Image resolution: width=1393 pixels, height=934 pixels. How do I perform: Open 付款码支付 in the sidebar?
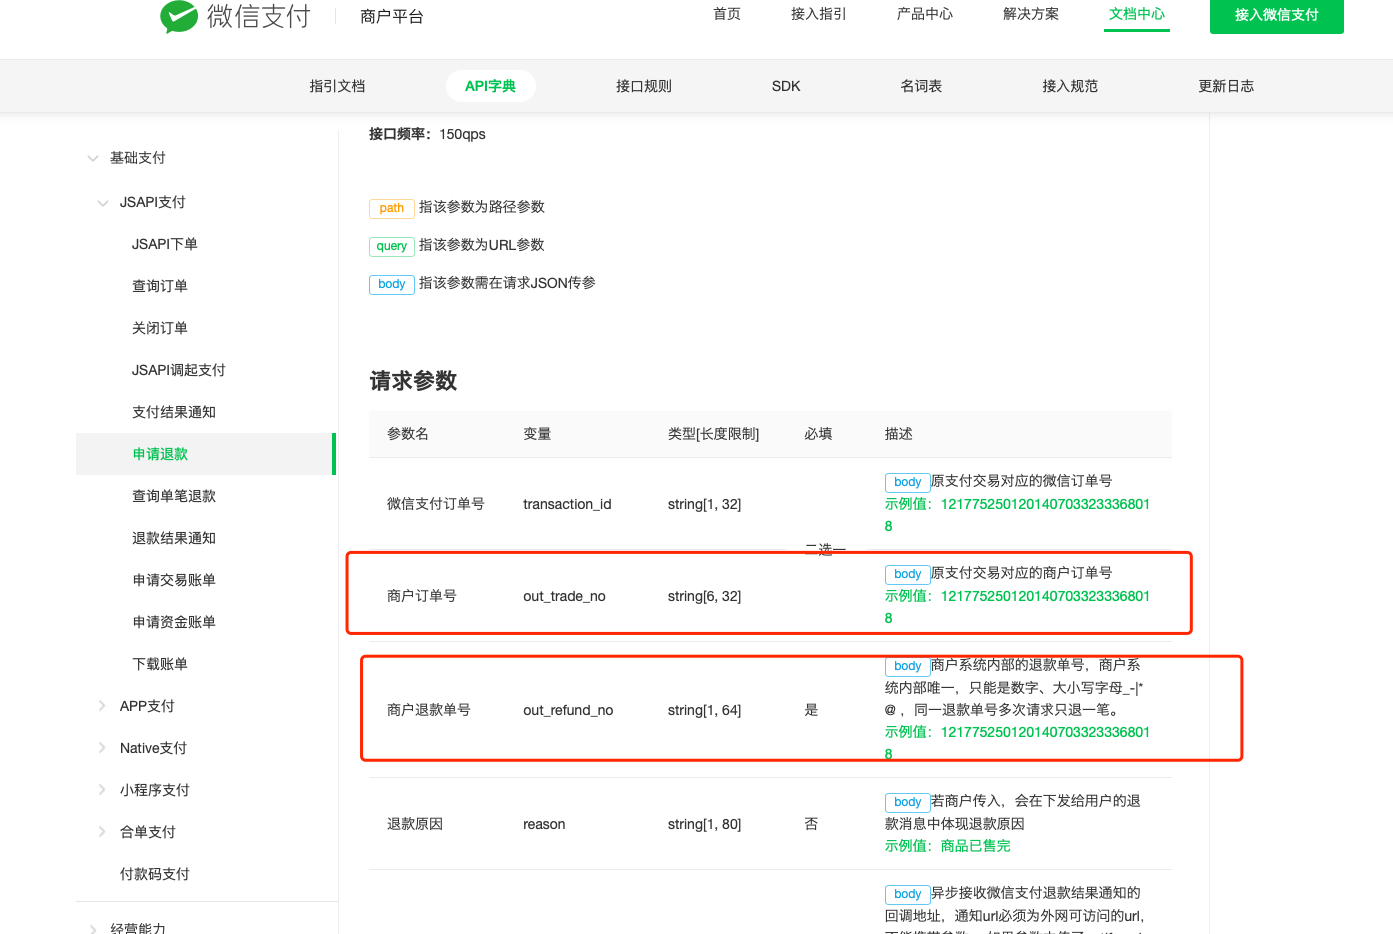[x=155, y=874]
